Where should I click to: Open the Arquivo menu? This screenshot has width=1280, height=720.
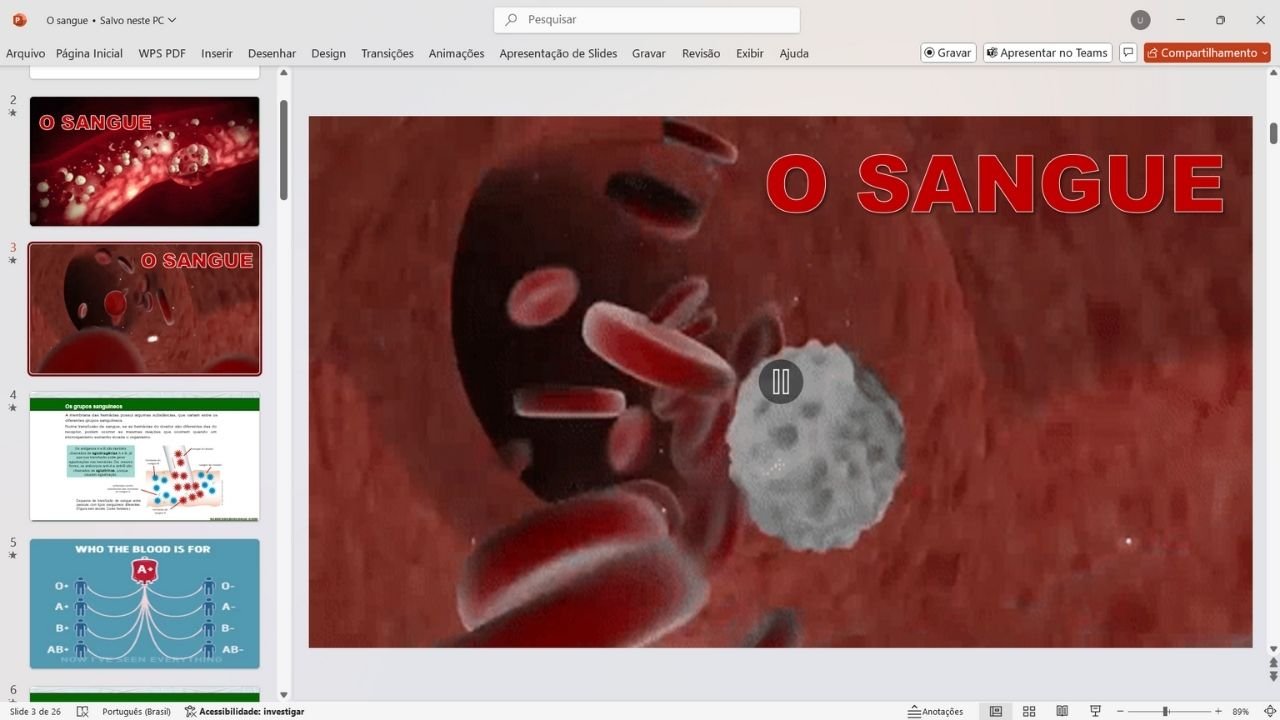pyautogui.click(x=26, y=53)
